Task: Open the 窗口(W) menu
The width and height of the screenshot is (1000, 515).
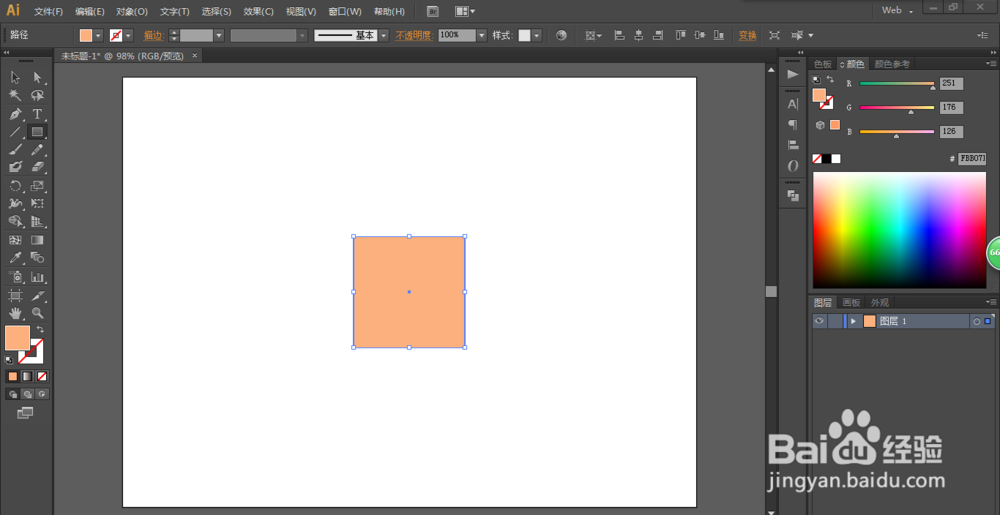Action: [x=344, y=11]
